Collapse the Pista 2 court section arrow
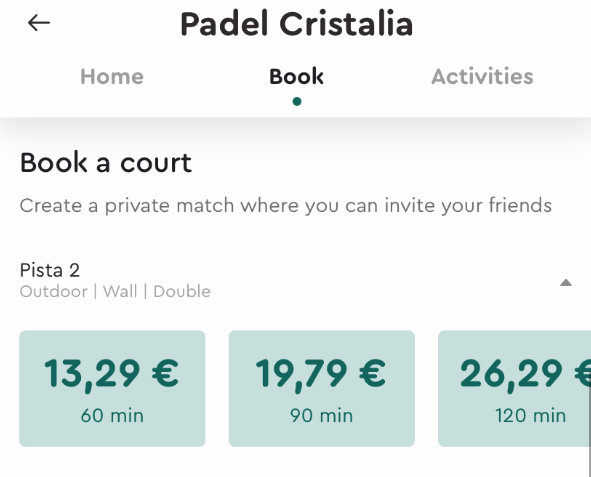The width and height of the screenshot is (591, 477). coord(566,283)
